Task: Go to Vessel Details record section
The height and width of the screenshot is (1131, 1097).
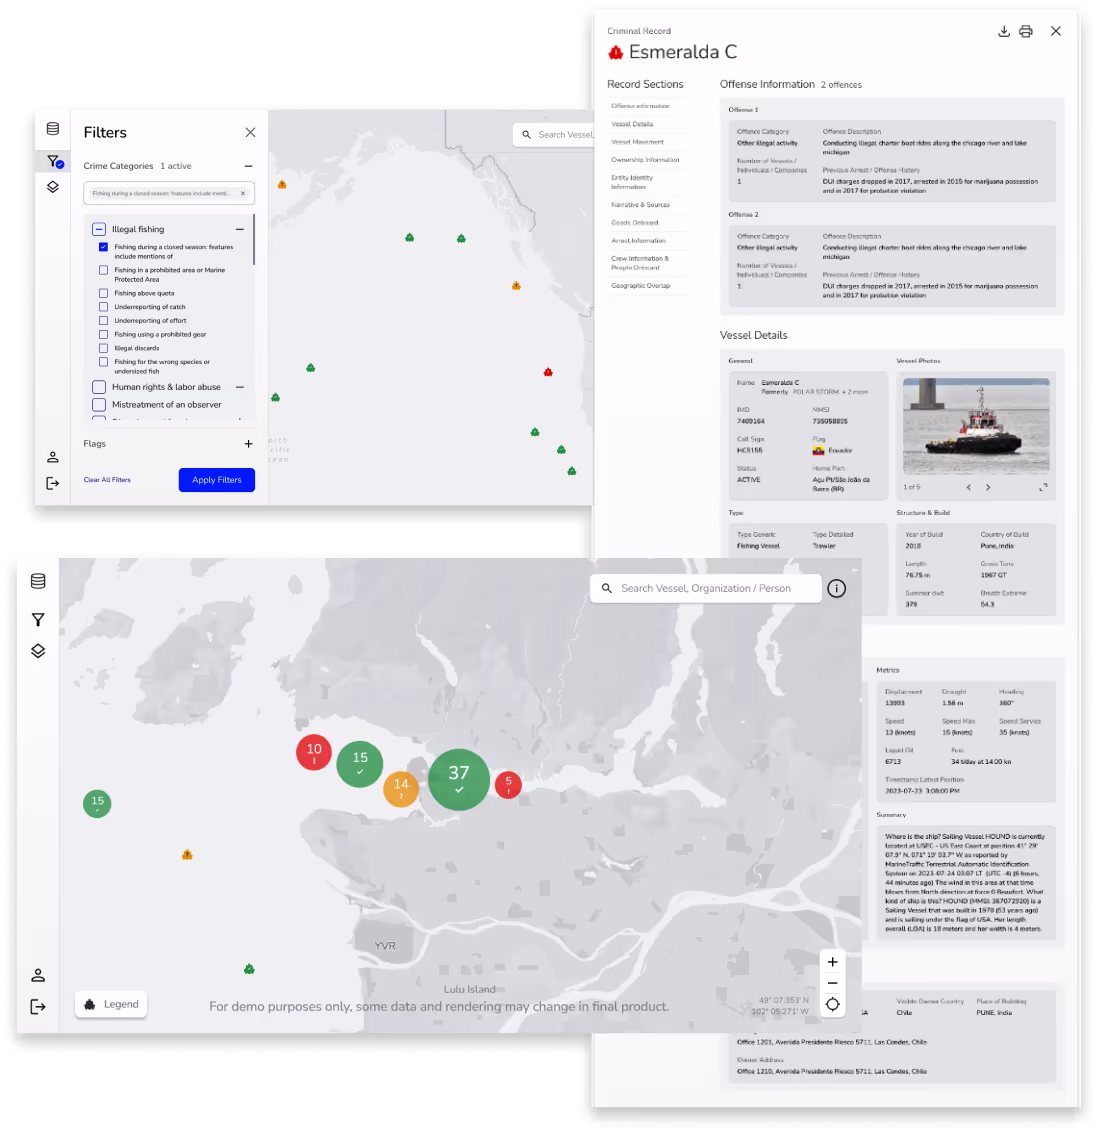Action: [x=632, y=124]
